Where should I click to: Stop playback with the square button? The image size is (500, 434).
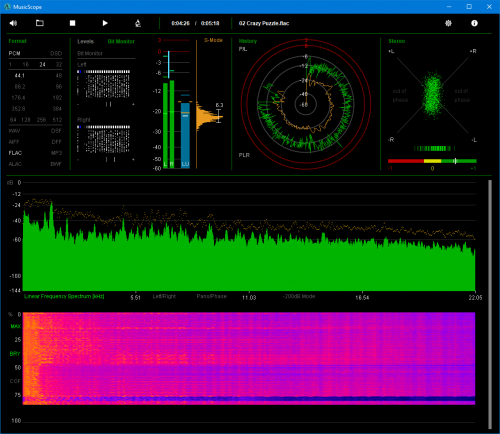pyautogui.click(x=72, y=23)
